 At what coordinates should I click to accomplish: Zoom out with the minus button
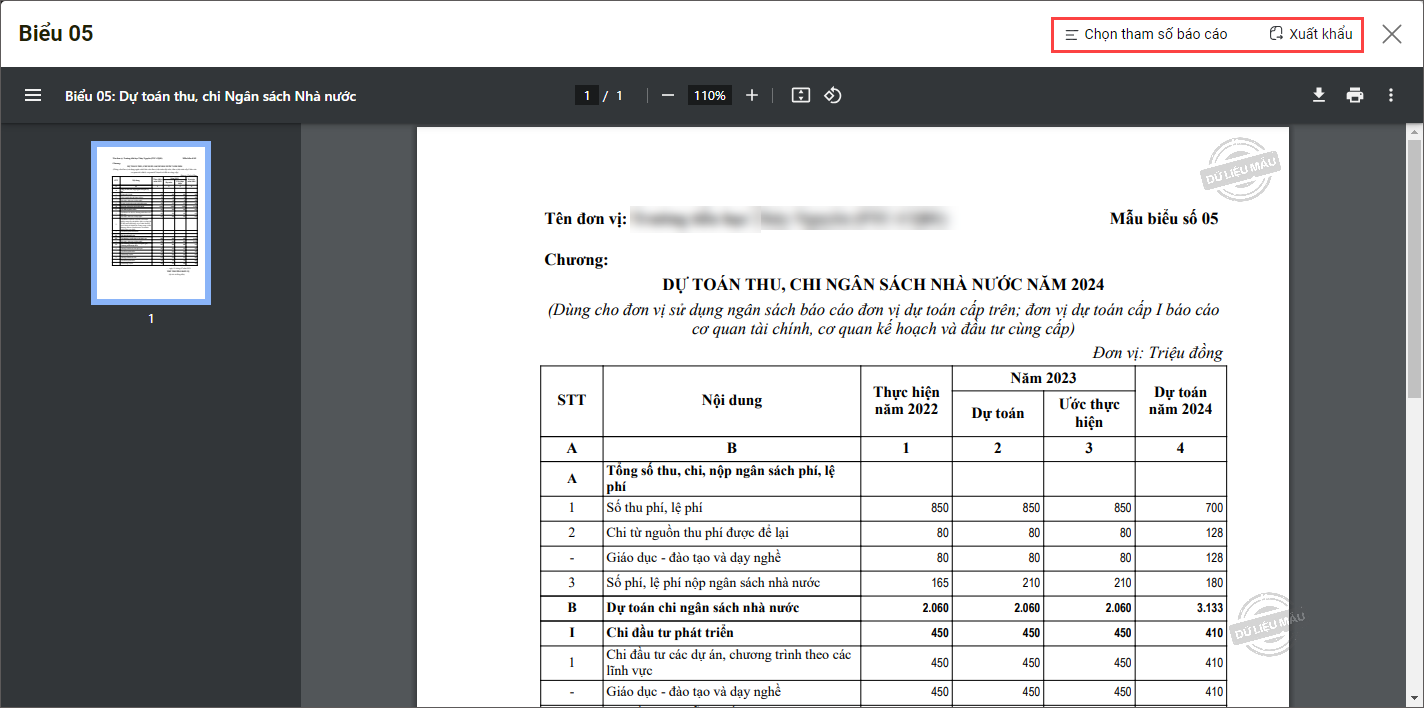(x=668, y=96)
